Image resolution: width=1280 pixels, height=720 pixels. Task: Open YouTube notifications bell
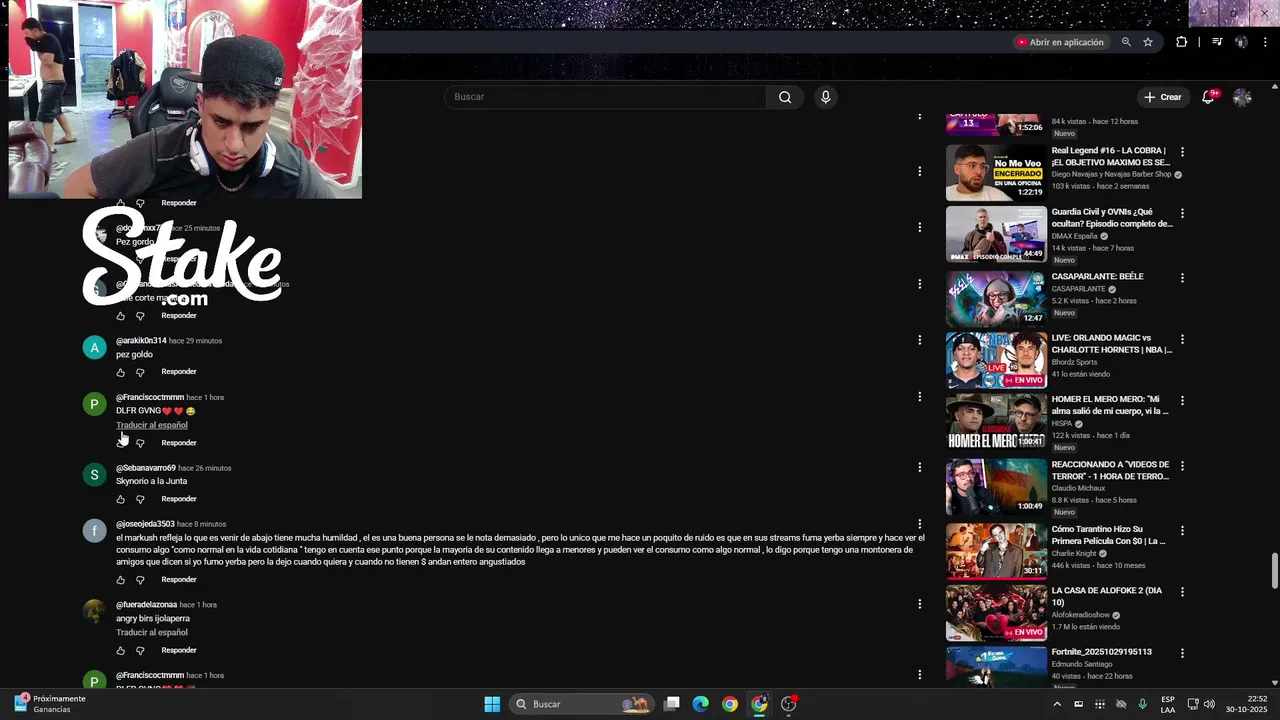coord(1209,97)
